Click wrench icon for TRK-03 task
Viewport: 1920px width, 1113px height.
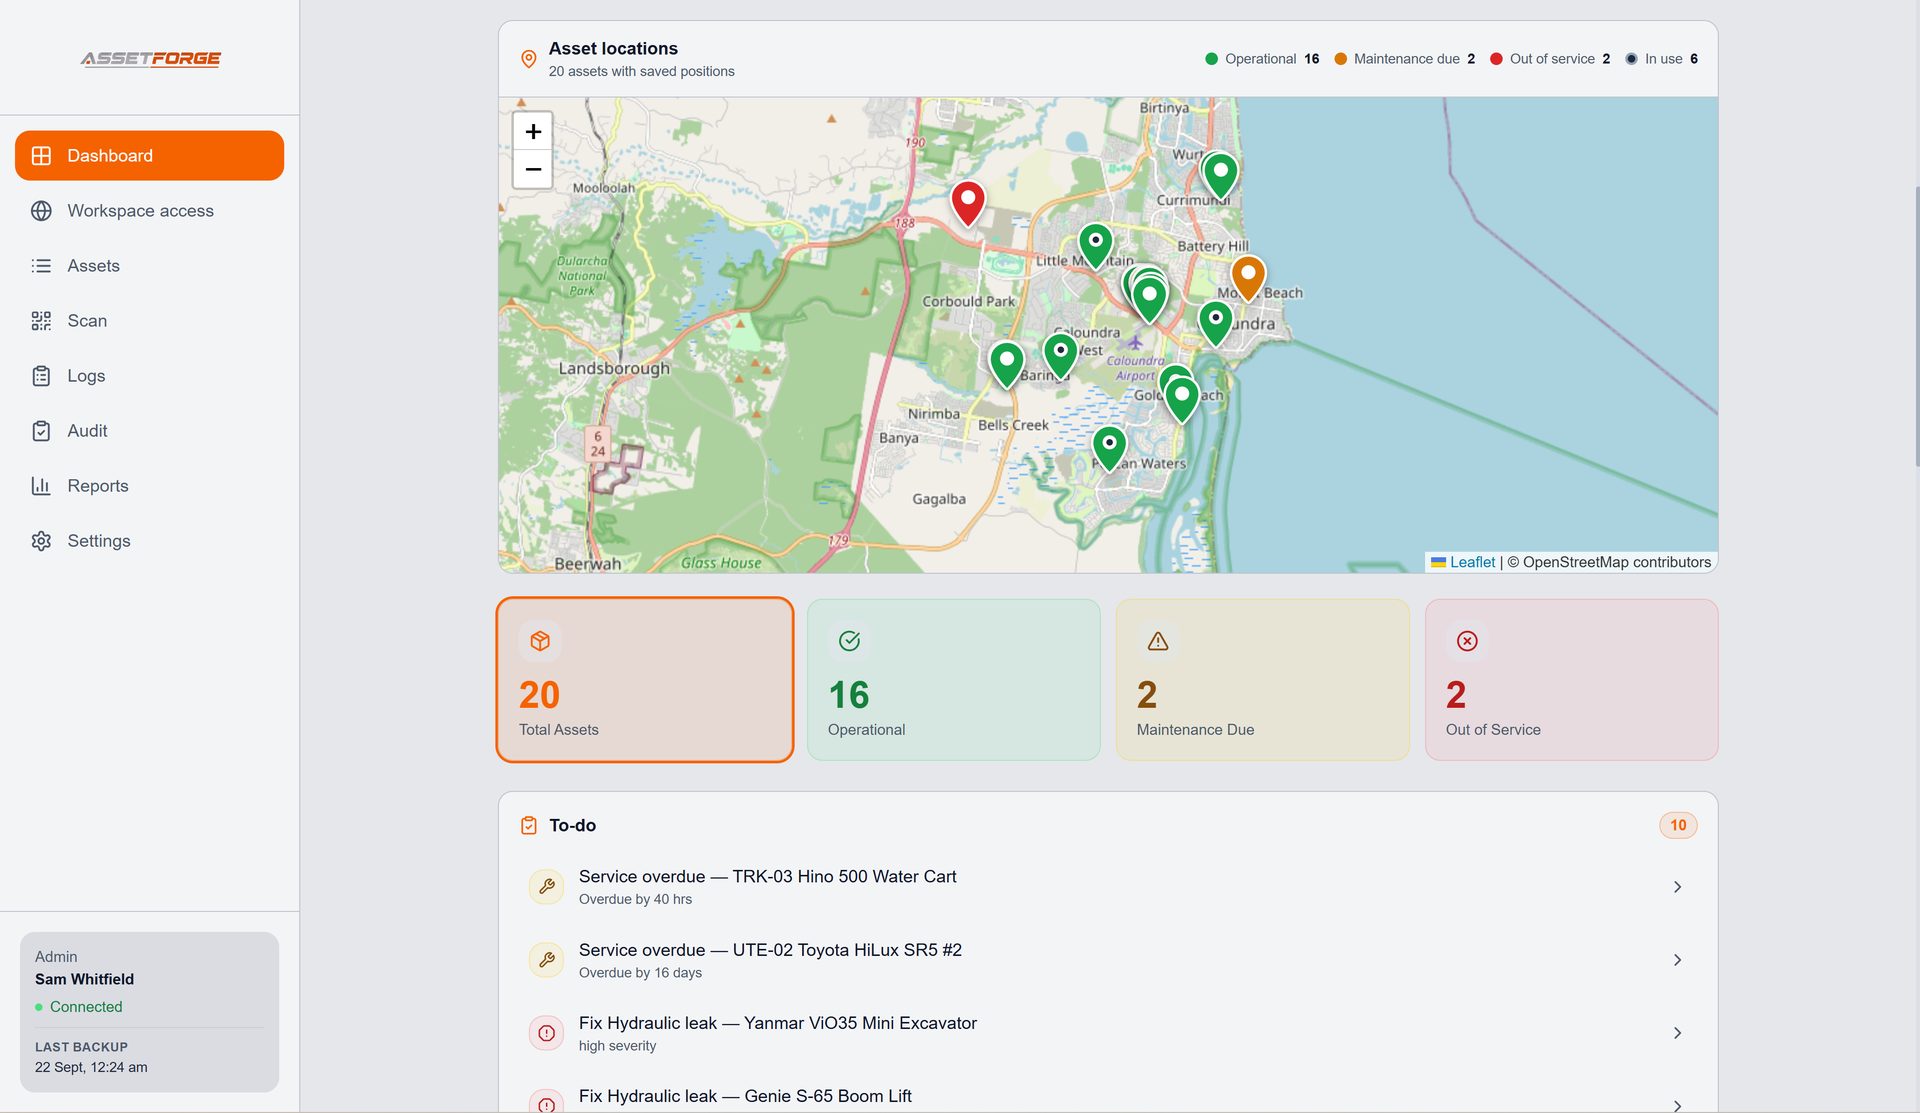tap(546, 886)
